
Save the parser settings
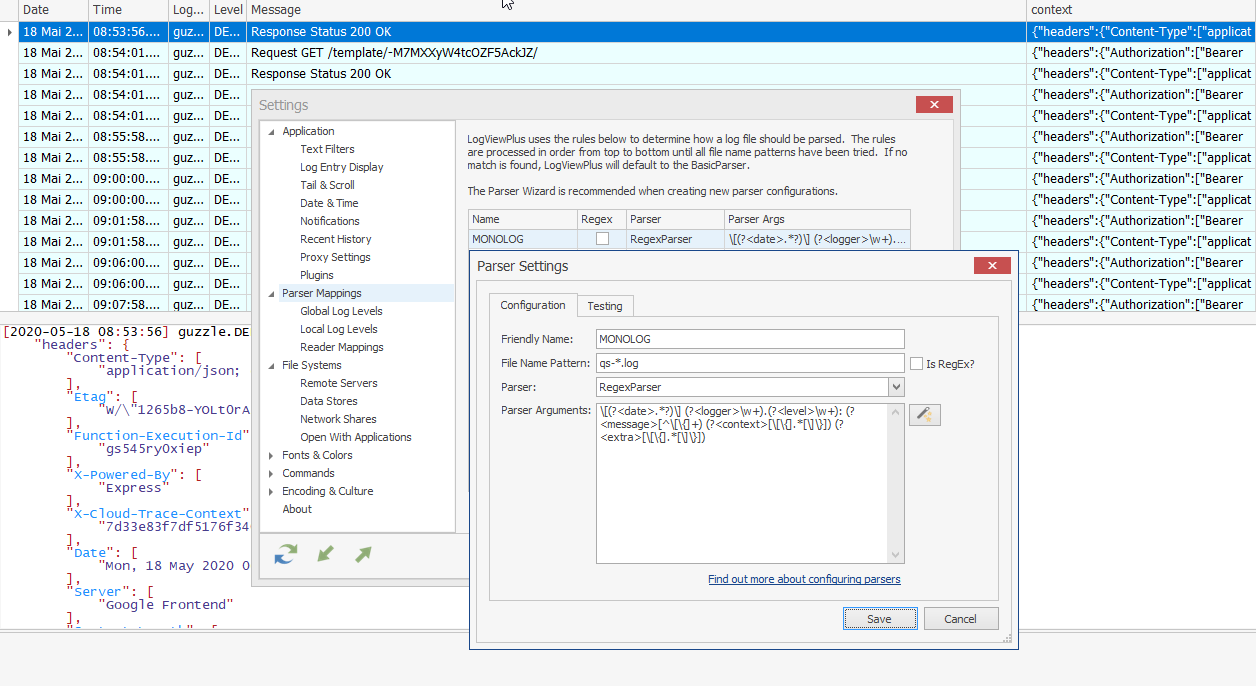pyautogui.click(x=879, y=619)
